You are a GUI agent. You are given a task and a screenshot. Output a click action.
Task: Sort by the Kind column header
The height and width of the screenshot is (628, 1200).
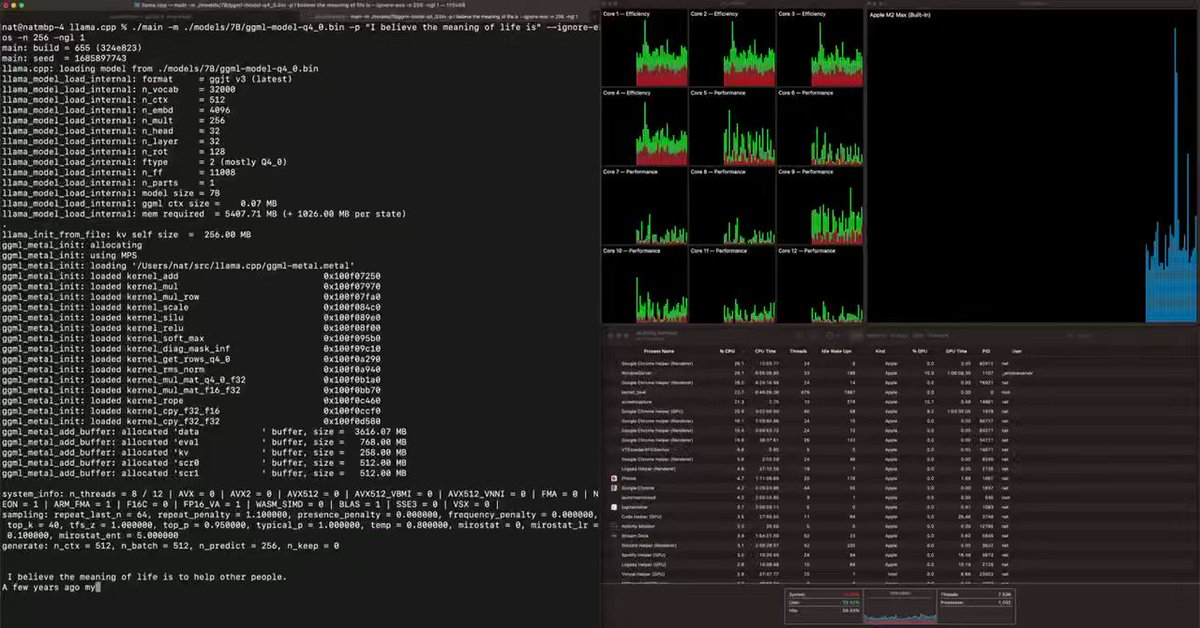pyautogui.click(x=880, y=351)
